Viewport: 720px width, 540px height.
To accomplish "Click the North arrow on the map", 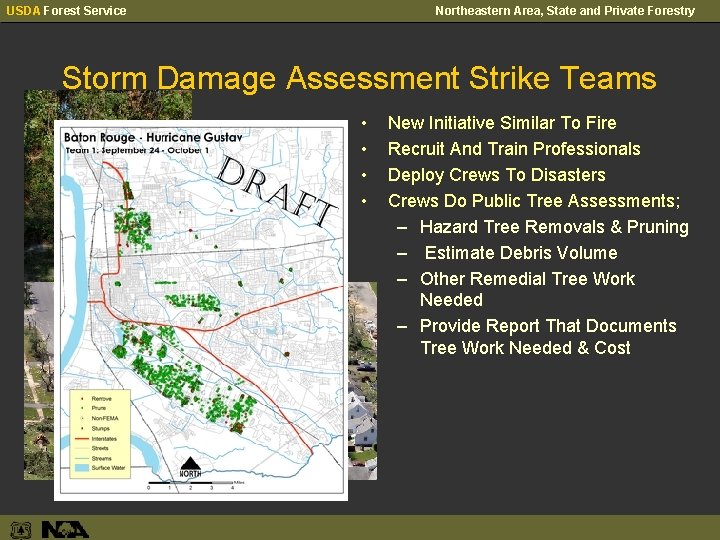I will tap(190, 467).
